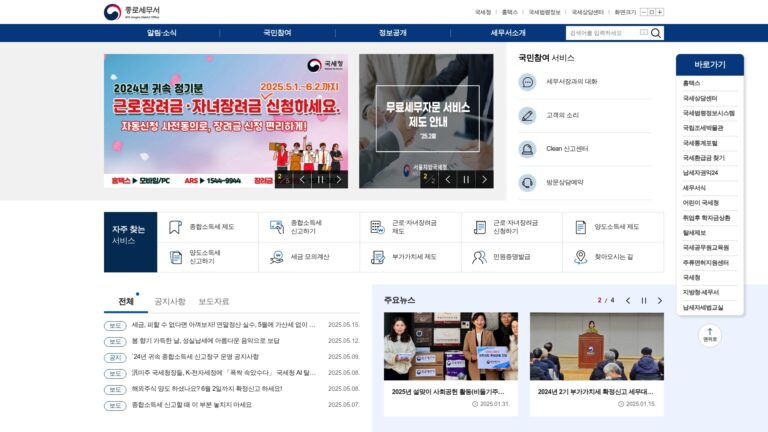Pause the 무료세무자문 banner slideshow
This screenshot has width=768, height=432.
[x=466, y=180]
